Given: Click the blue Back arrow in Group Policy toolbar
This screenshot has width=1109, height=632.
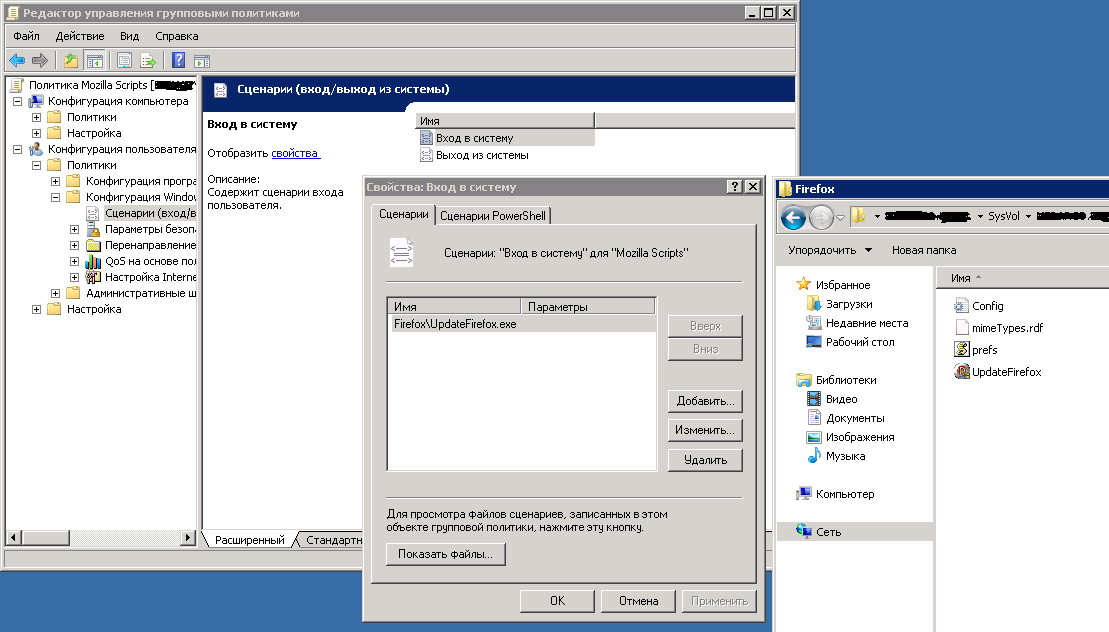Looking at the screenshot, I should pyautogui.click(x=17, y=61).
